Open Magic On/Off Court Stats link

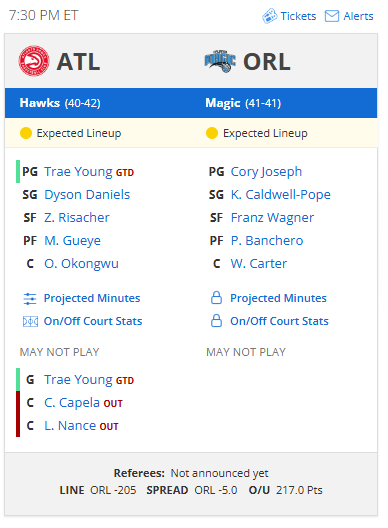click(x=279, y=321)
